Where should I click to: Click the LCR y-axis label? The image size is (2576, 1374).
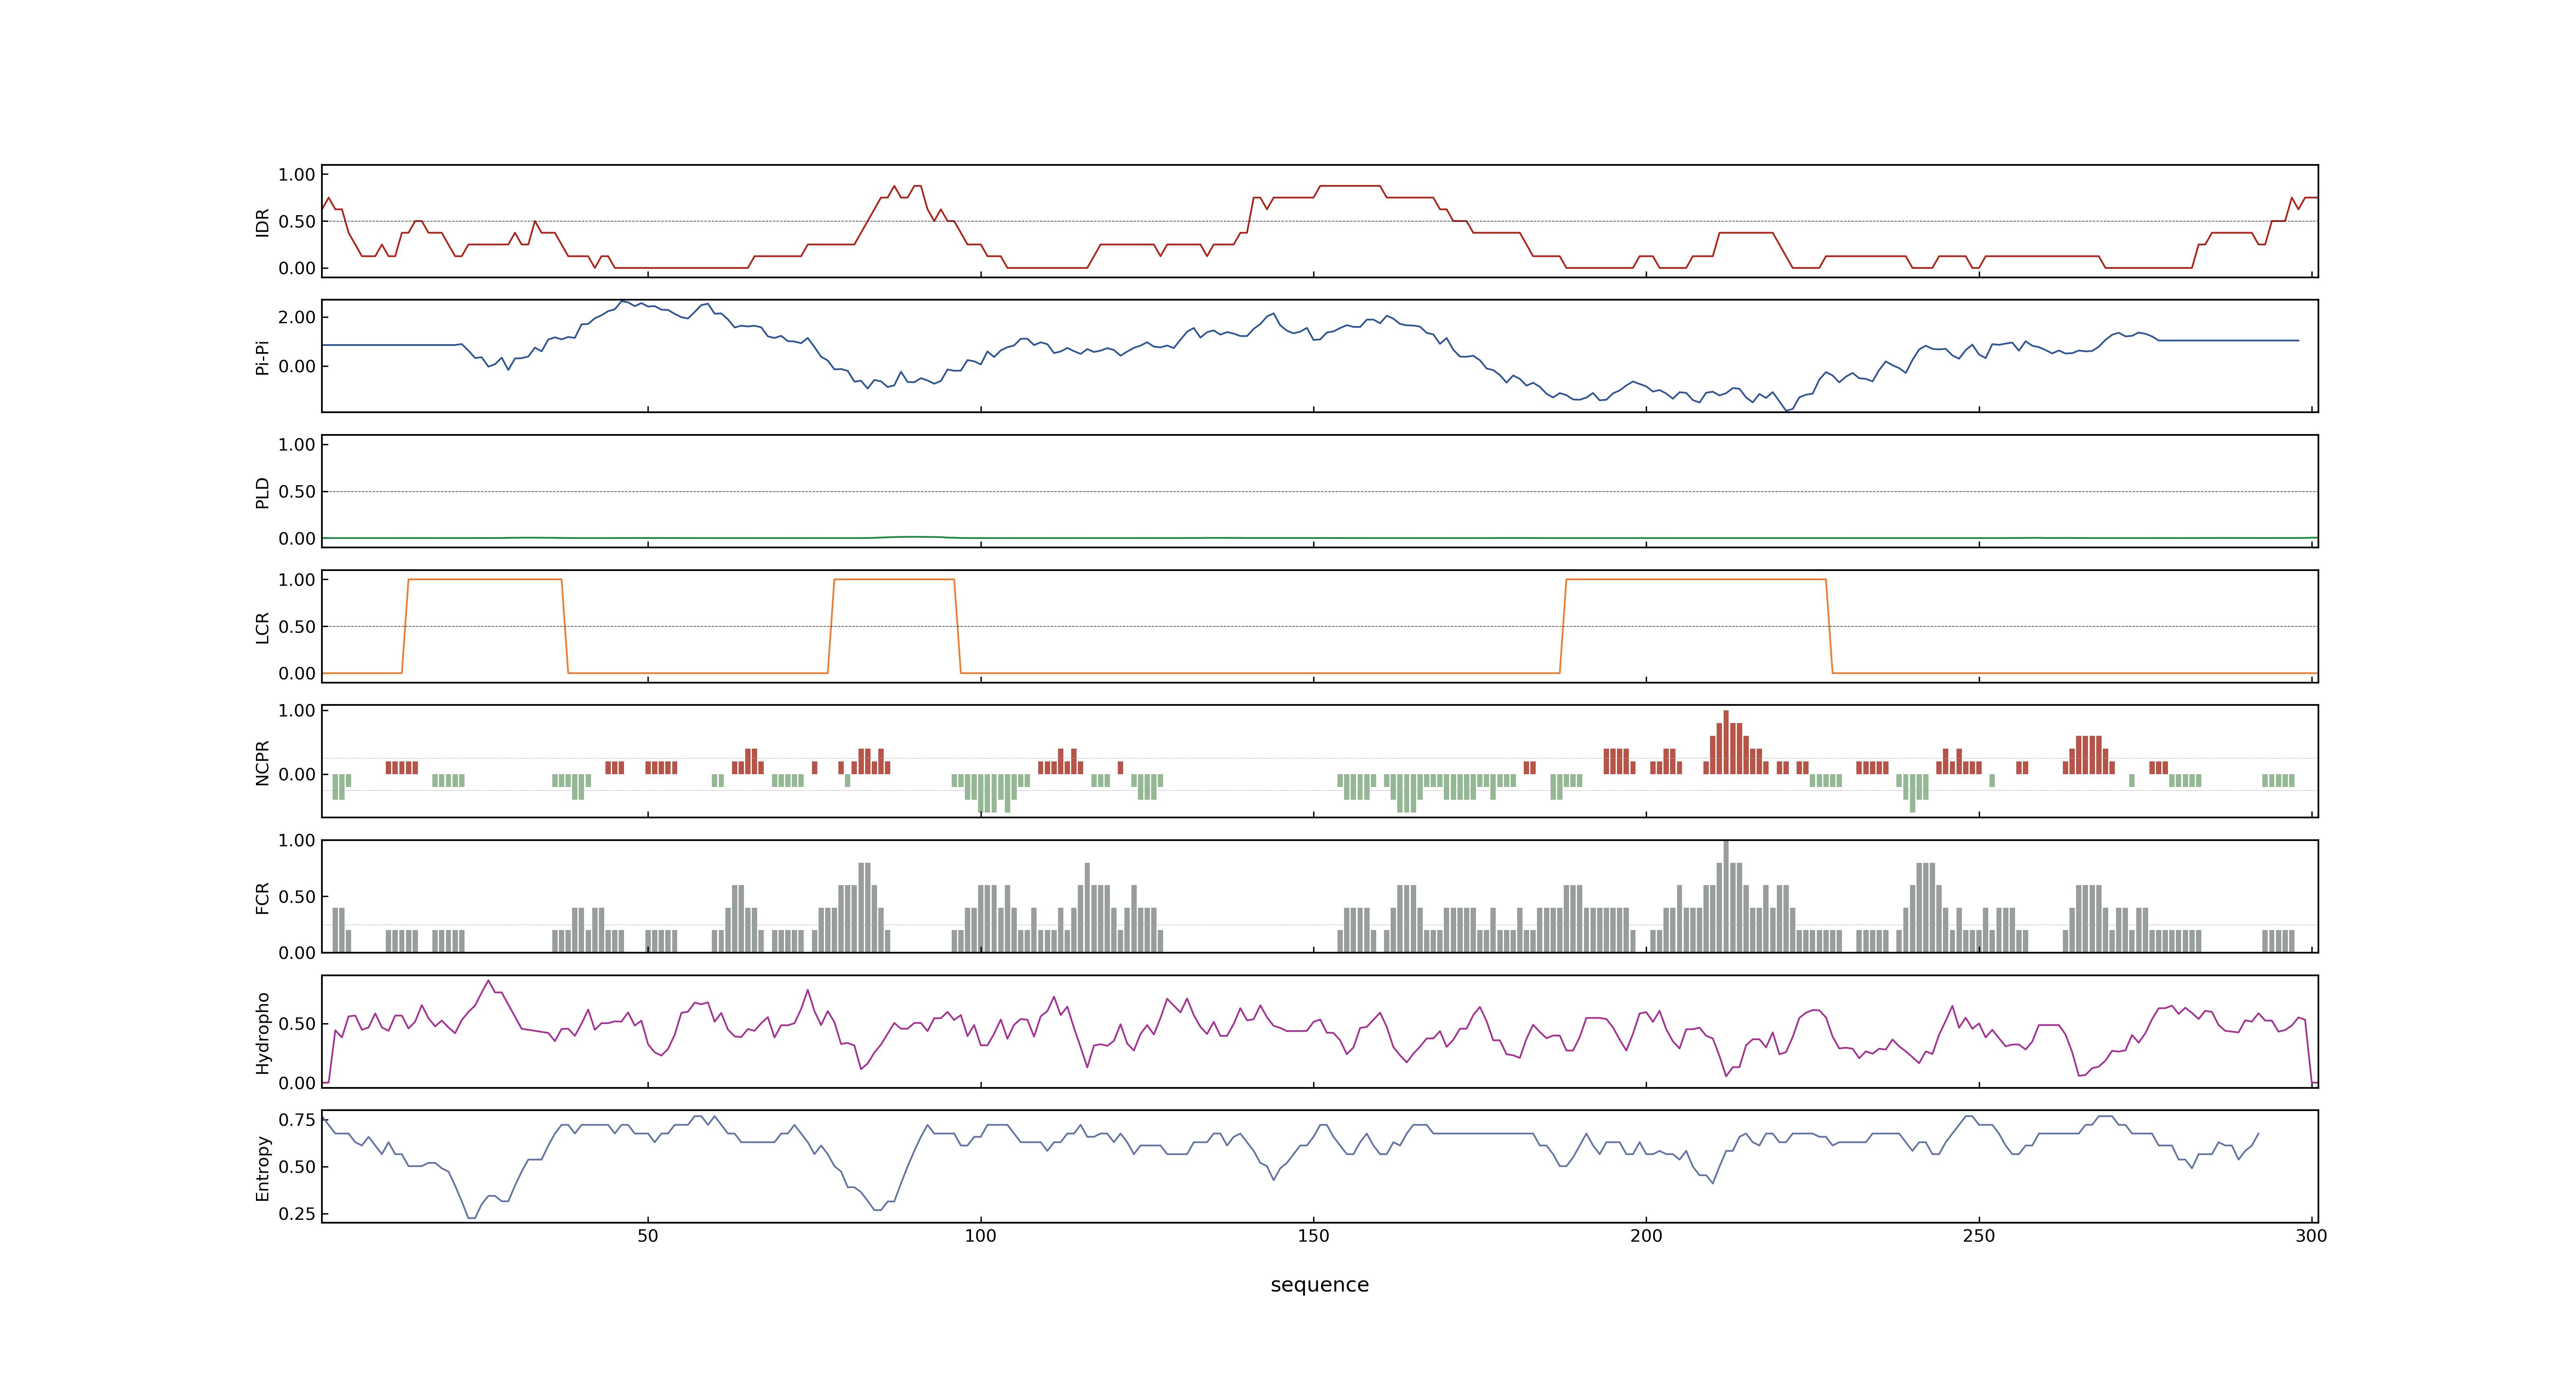[x=262, y=627]
